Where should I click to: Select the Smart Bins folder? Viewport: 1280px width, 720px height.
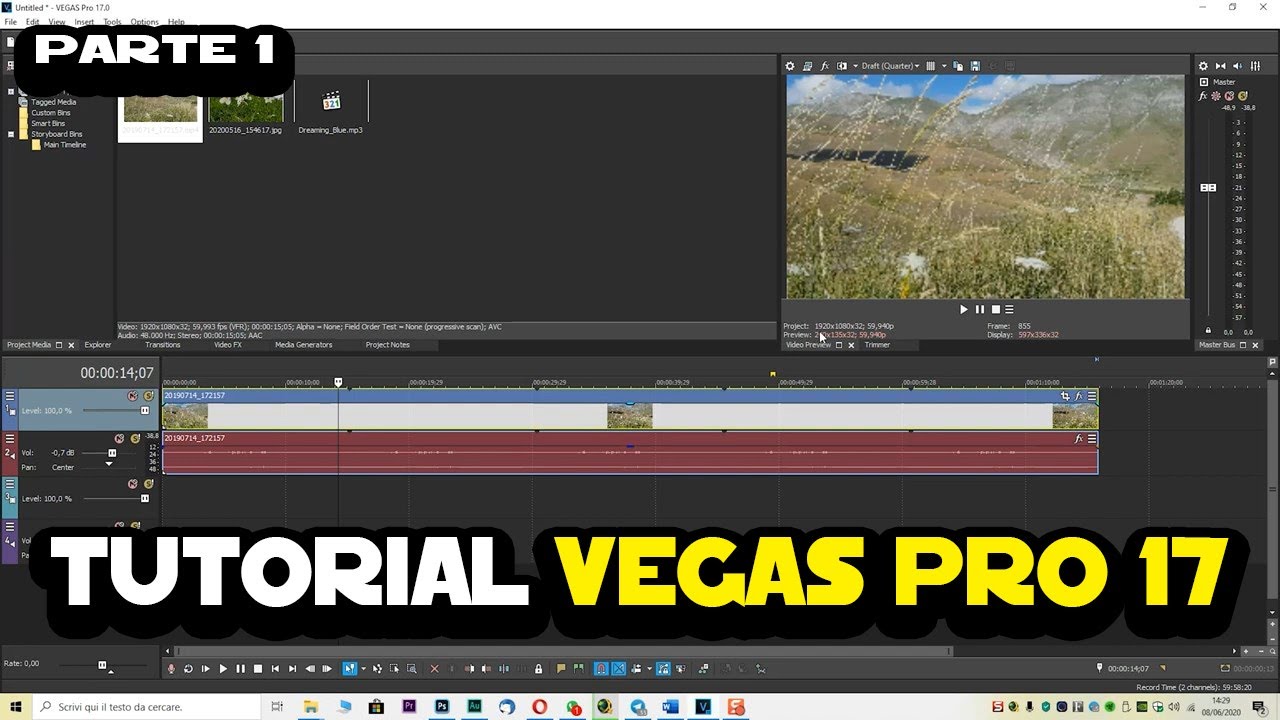[x=48, y=123]
